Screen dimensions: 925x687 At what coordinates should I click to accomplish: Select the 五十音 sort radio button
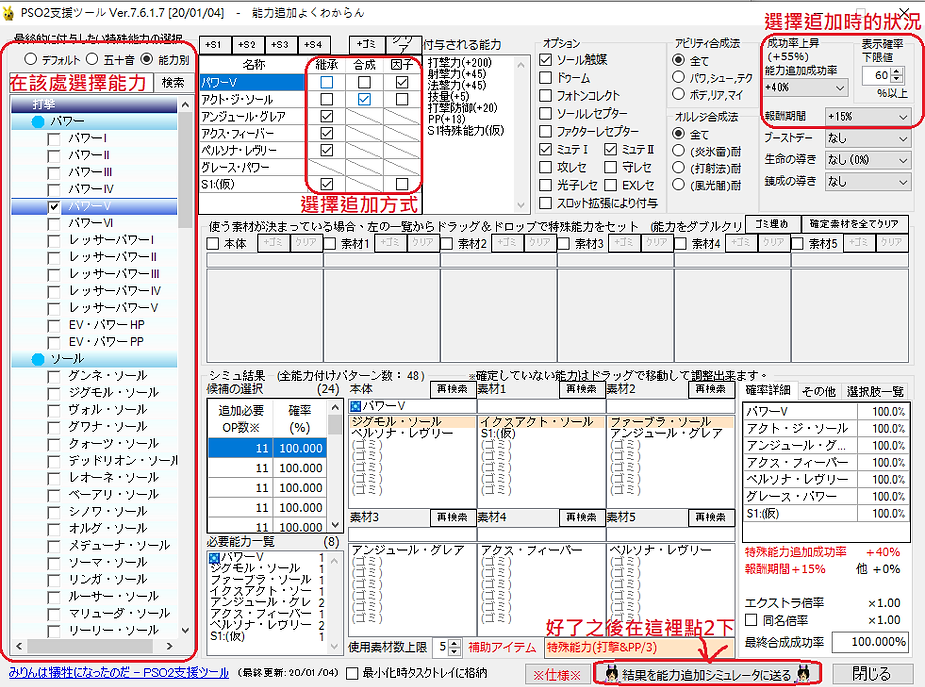coord(92,59)
